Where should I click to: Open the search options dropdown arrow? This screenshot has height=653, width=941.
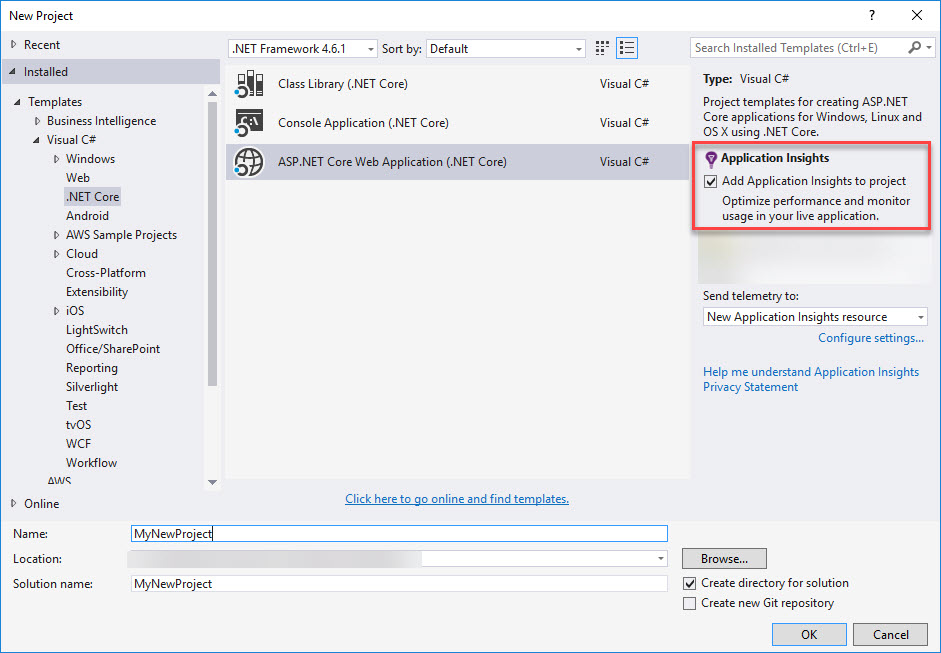point(929,47)
